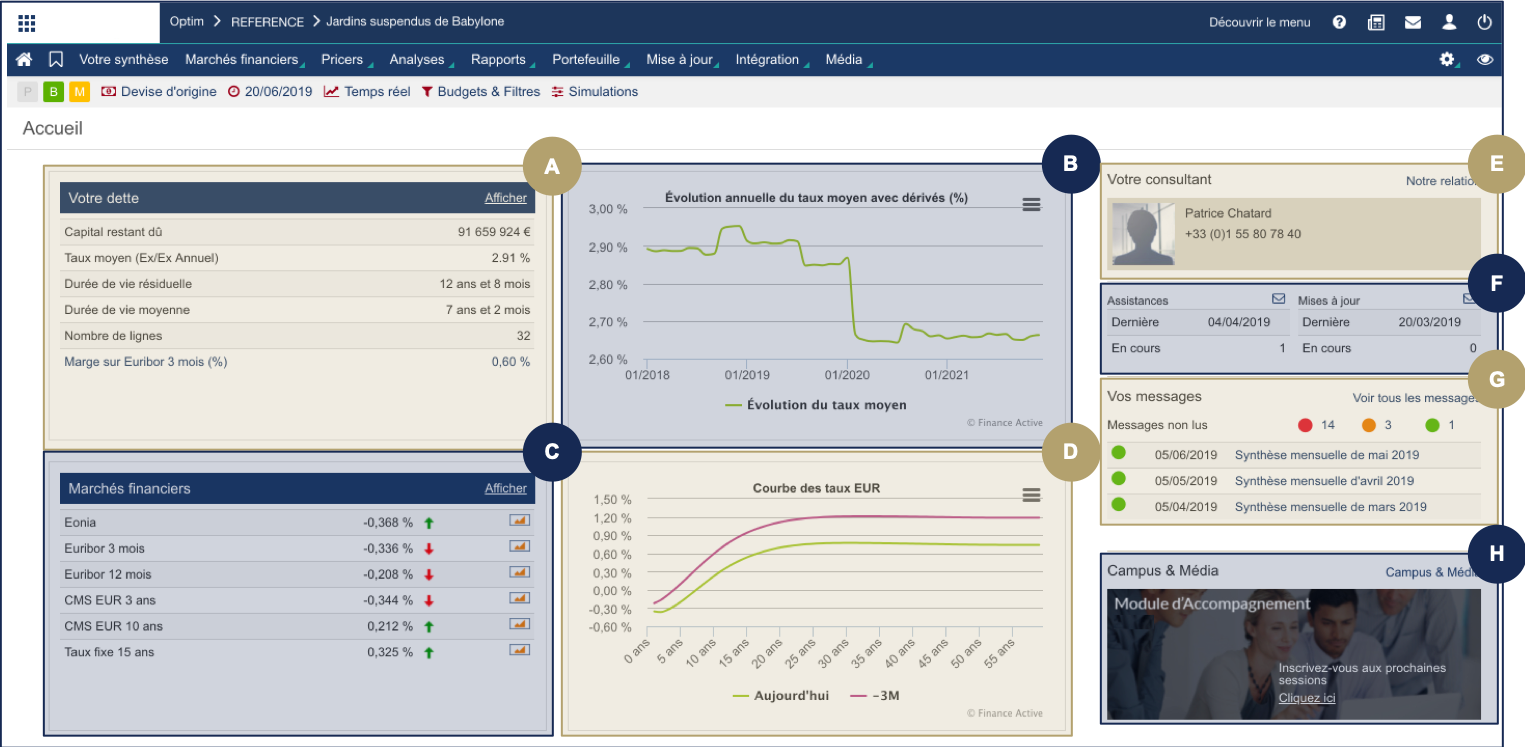Open the calculator icon in the top bar

coord(1376,22)
